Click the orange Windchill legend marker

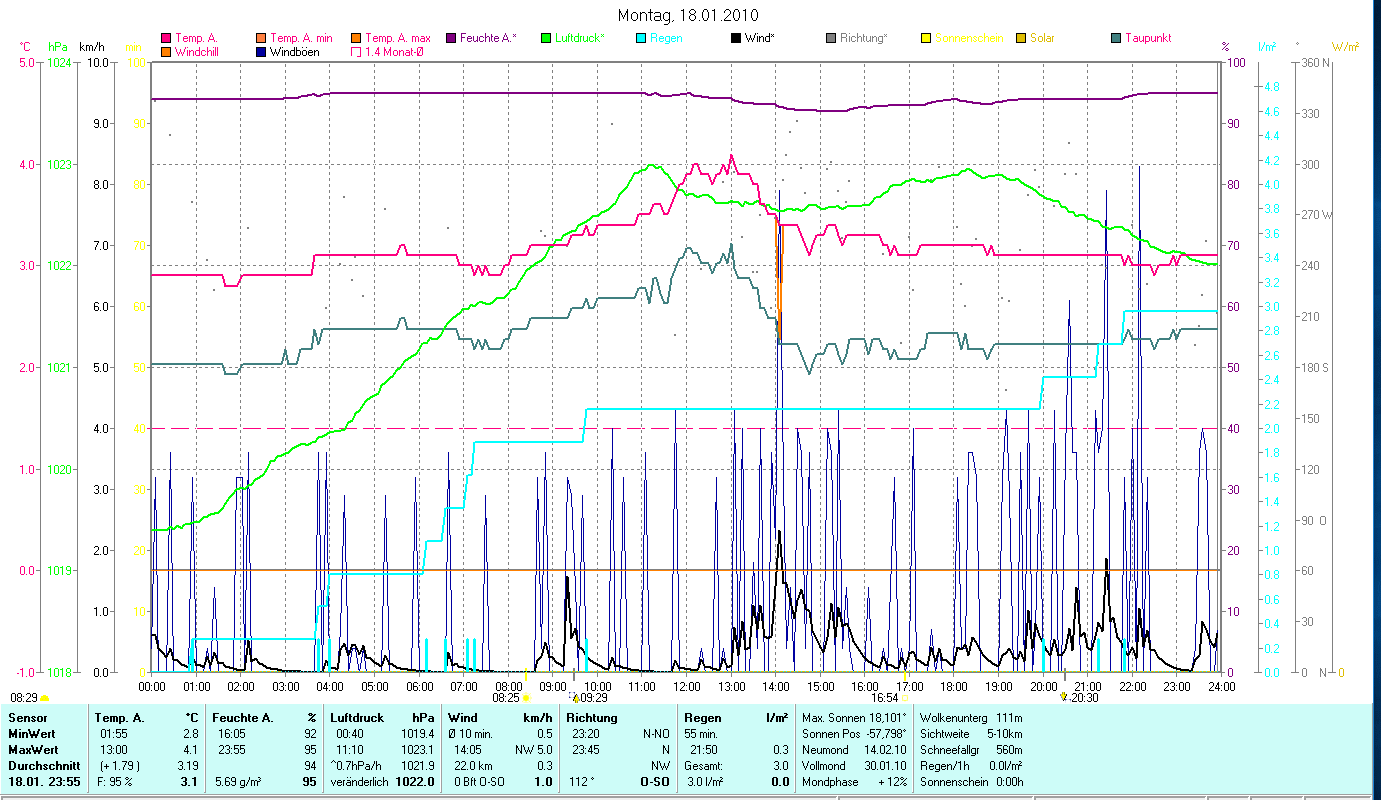tap(166, 52)
